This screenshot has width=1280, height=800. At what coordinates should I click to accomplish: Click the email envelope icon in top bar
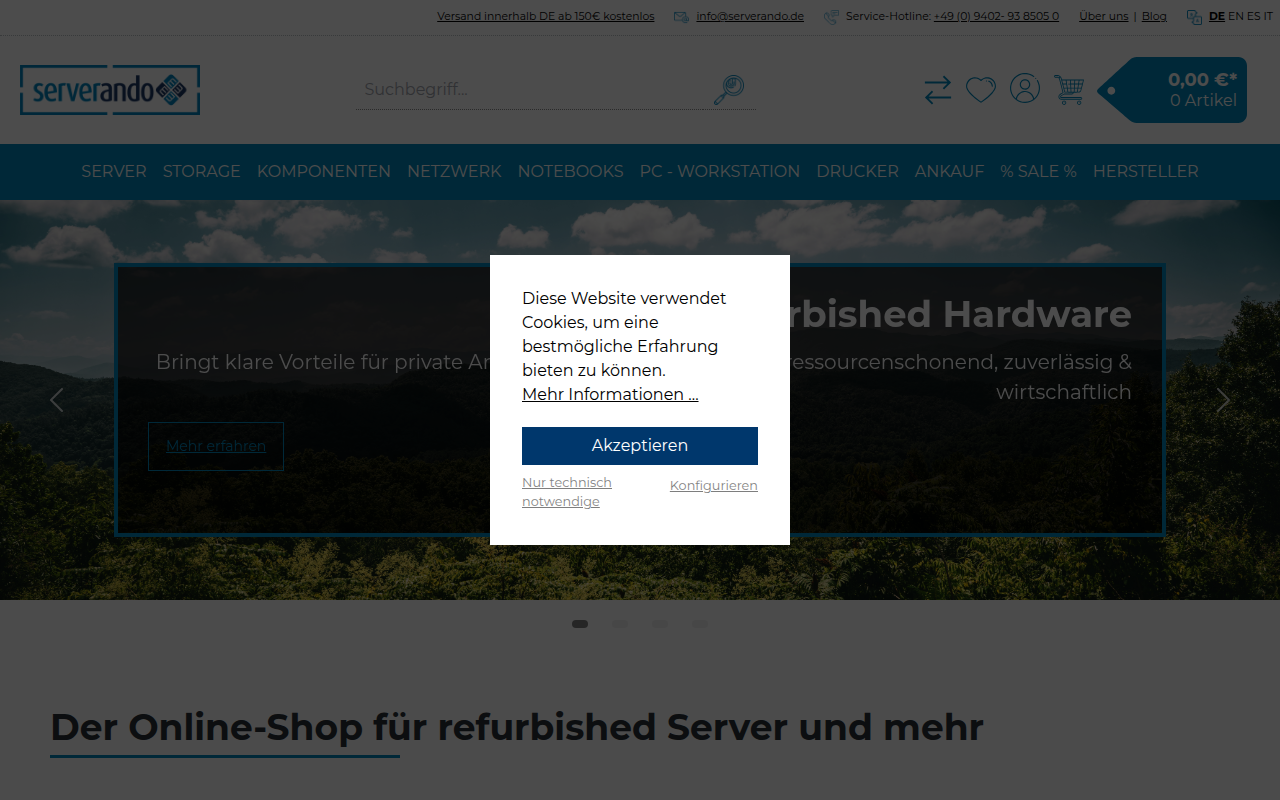(682, 17)
